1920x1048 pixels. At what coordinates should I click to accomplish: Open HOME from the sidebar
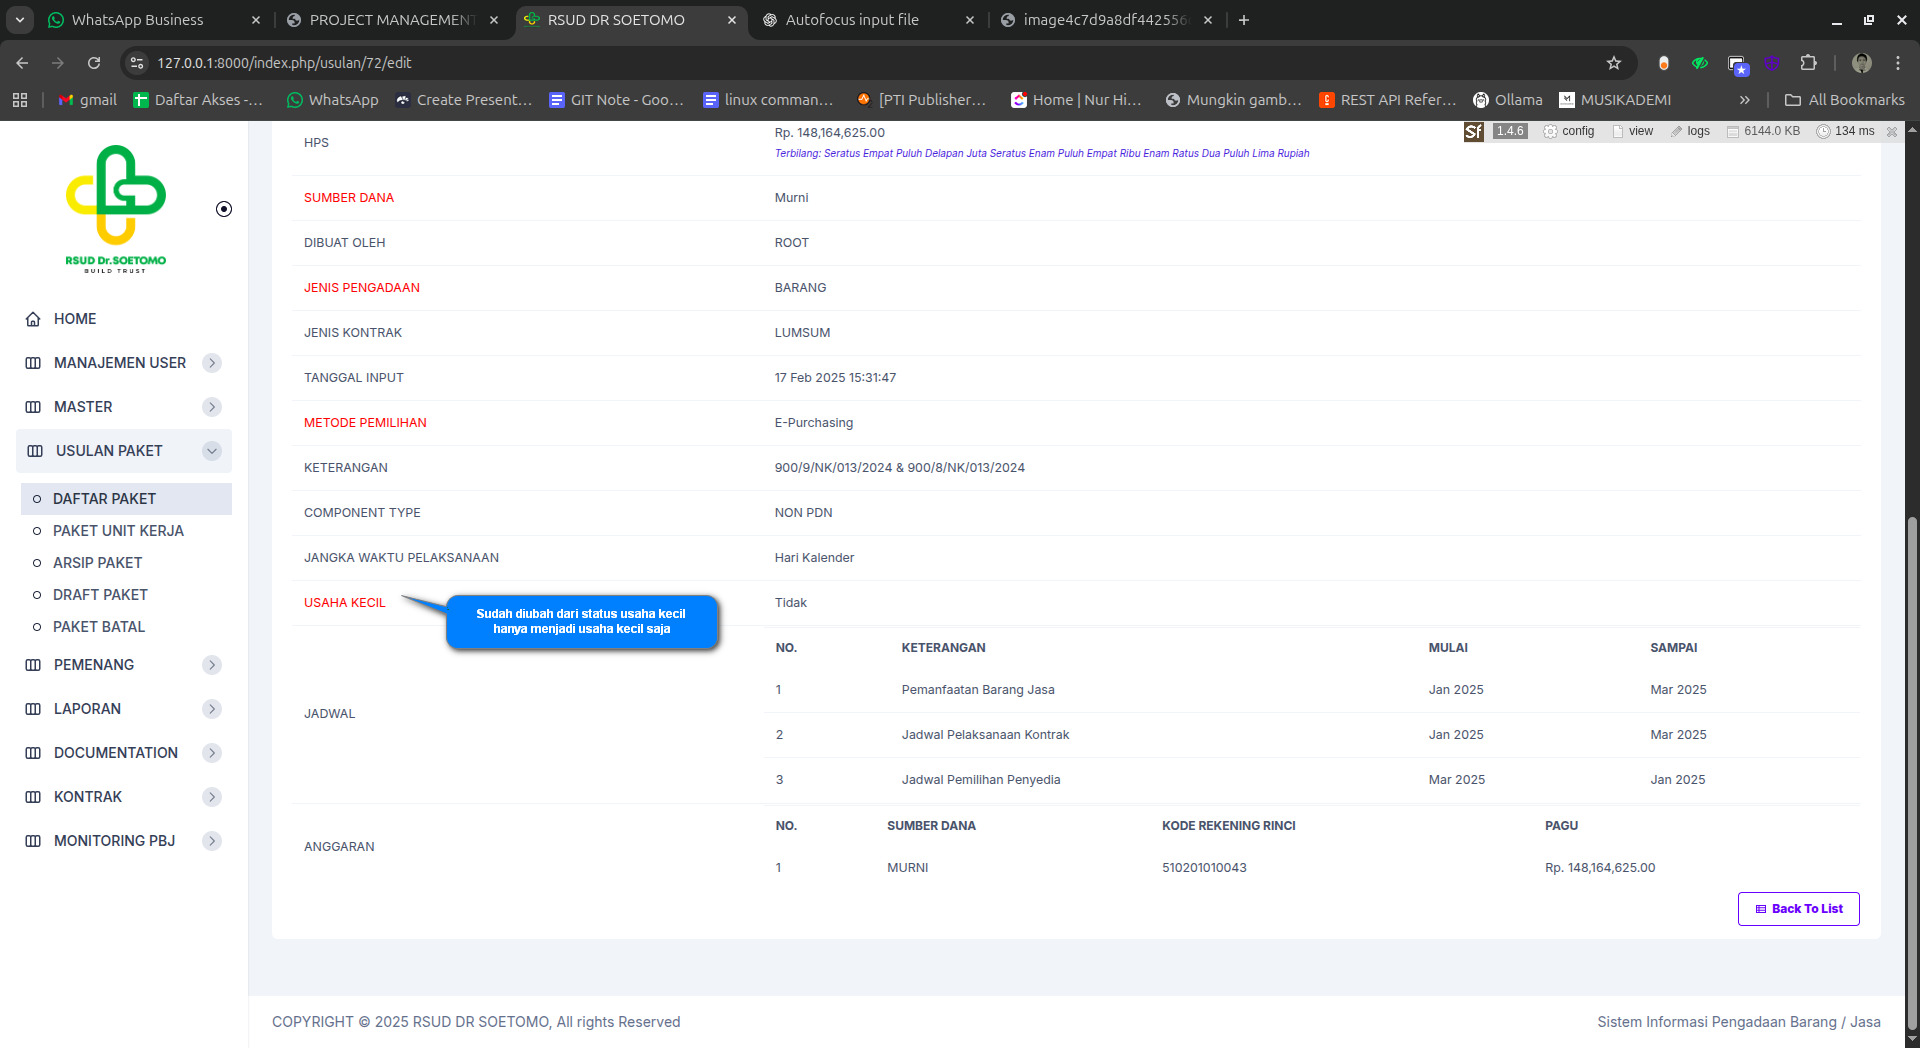[x=75, y=319]
